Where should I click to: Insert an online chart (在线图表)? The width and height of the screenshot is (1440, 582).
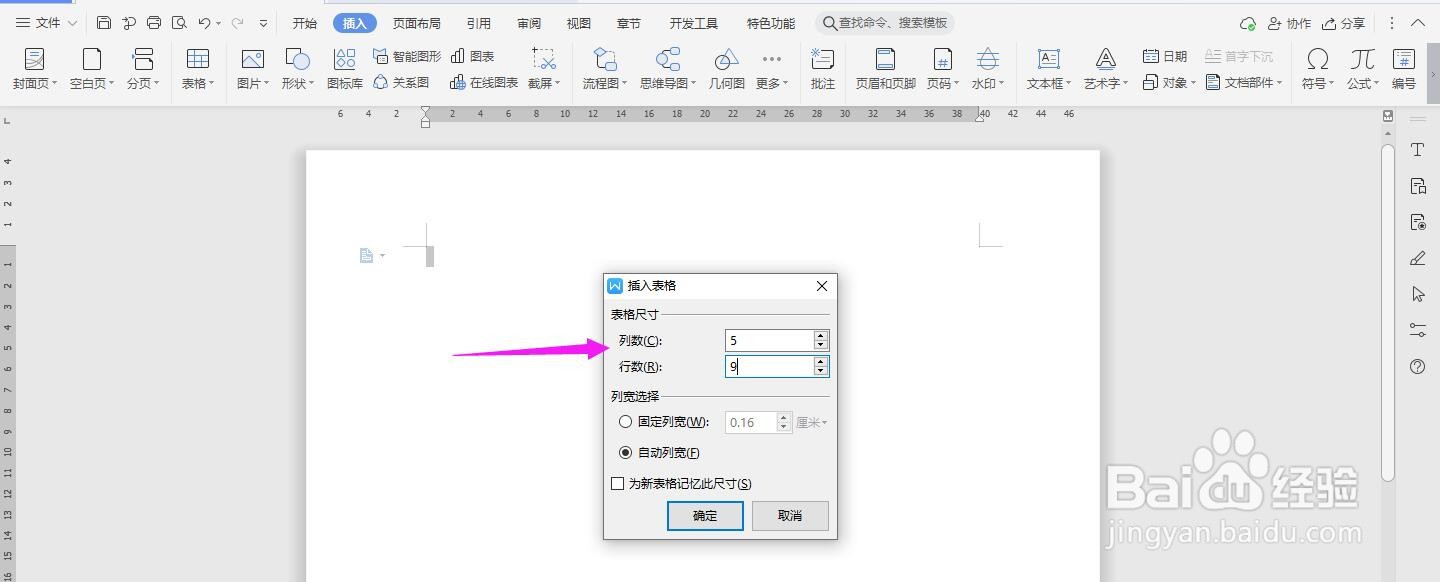pyautogui.click(x=484, y=83)
